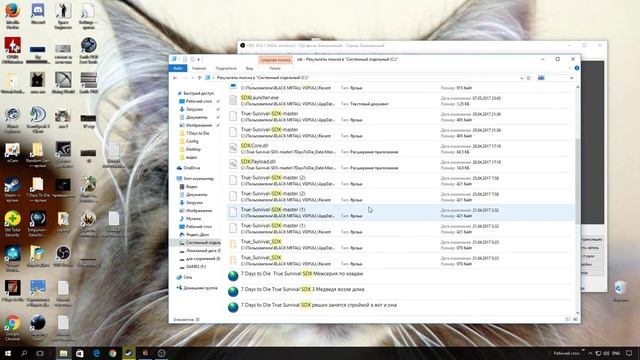Open the notification center icon
Image resolution: width=640 pixels, height=360 pixels.
coord(629,353)
